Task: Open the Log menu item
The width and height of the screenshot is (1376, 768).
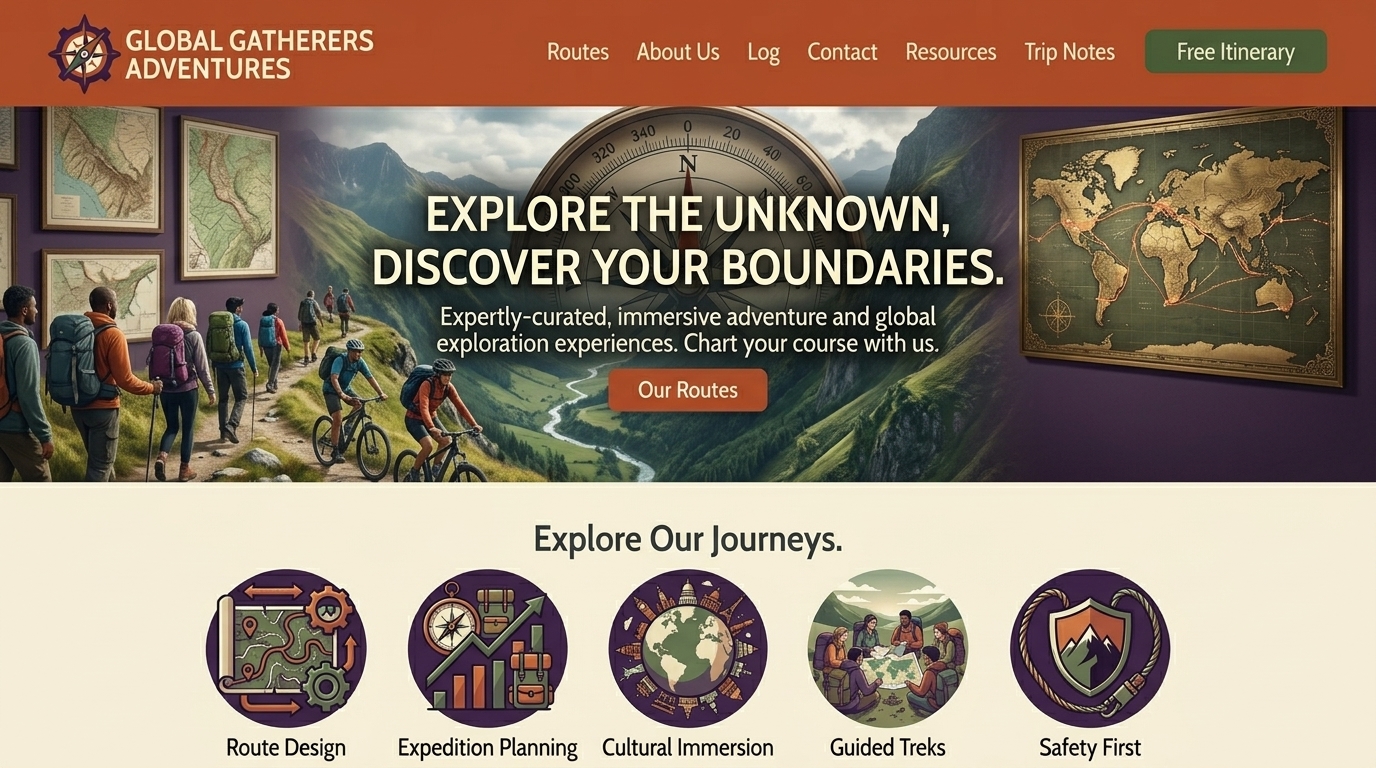Action: click(763, 53)
